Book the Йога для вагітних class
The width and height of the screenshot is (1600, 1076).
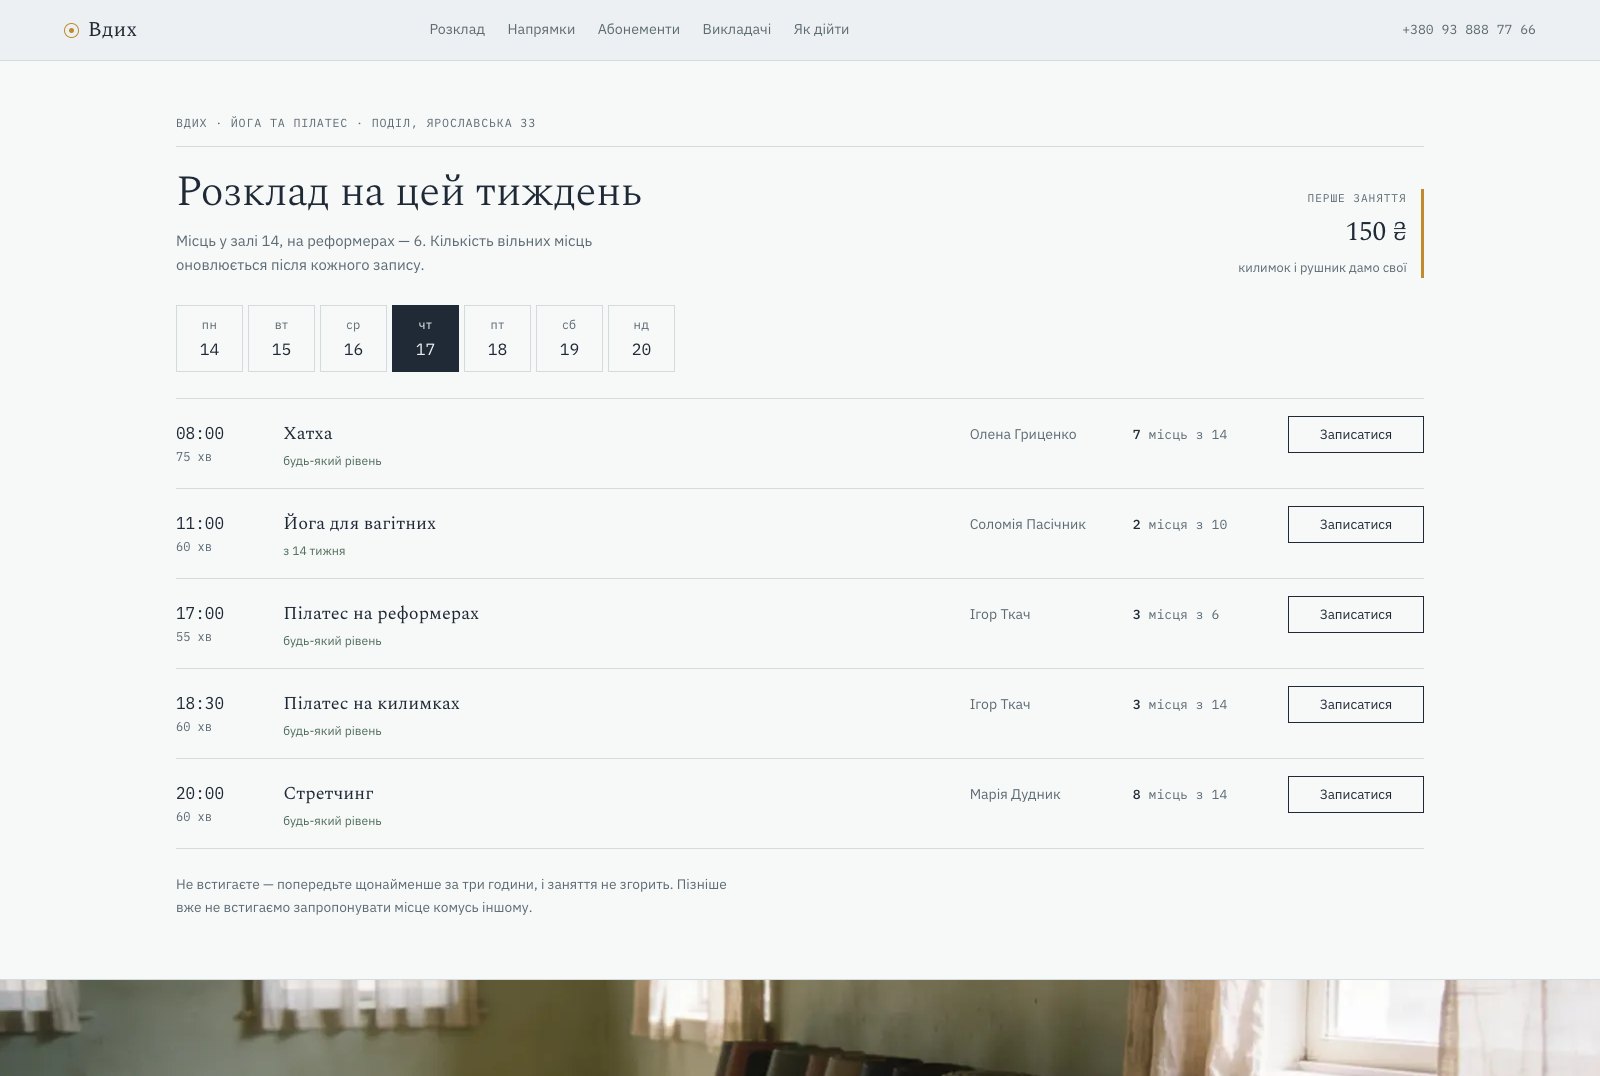click(1355, 524)
